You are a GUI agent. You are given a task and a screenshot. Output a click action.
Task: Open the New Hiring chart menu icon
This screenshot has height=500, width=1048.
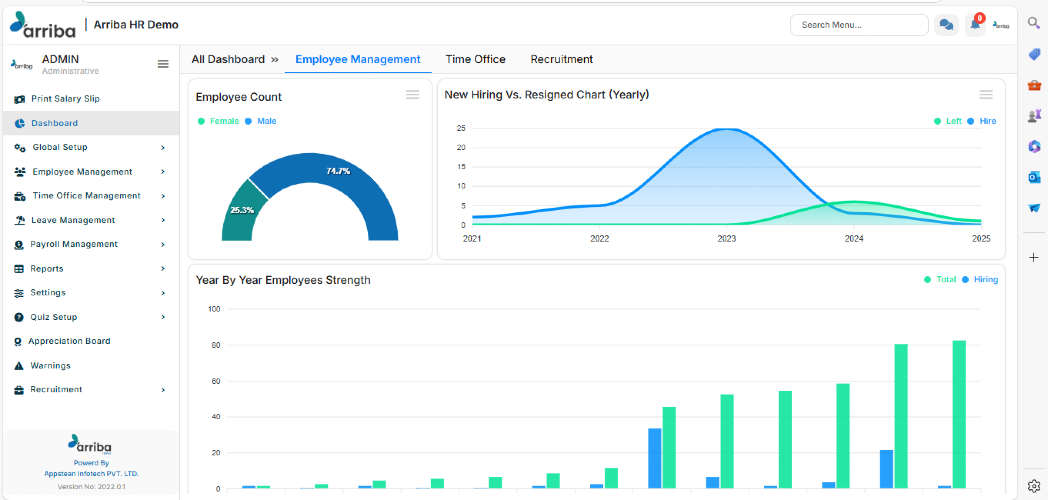tap(986, 95)
